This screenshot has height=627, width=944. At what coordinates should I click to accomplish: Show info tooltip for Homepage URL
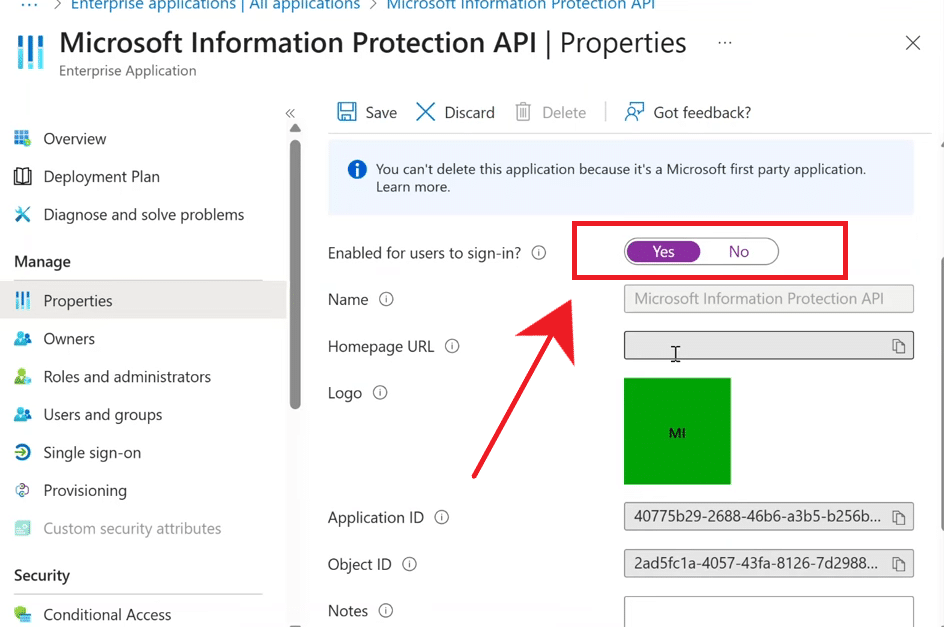pos(452,346)
